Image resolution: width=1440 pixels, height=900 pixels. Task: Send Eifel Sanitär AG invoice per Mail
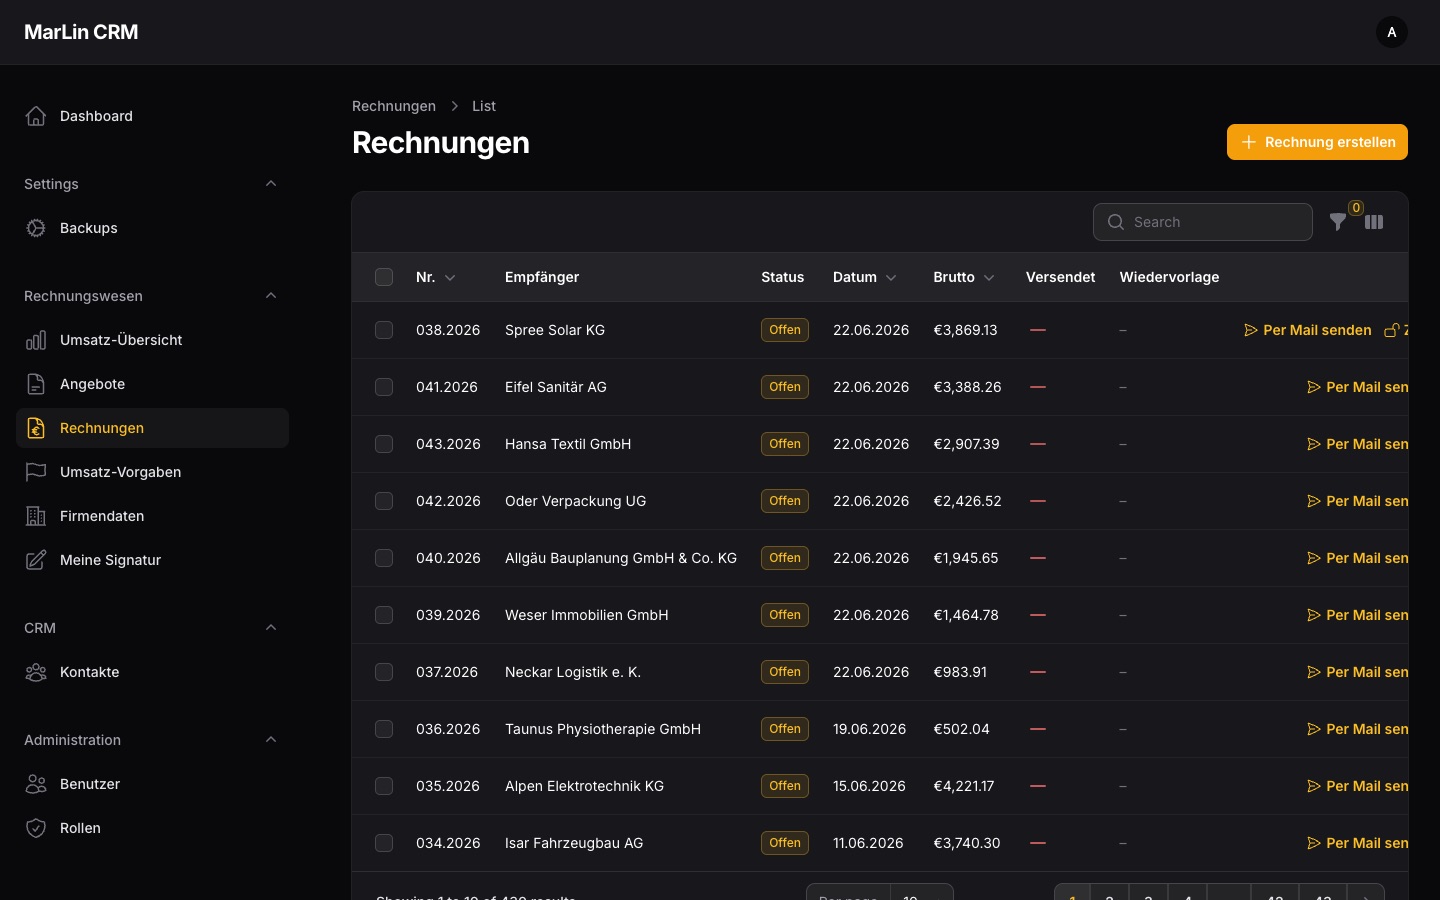[1357, 387]
